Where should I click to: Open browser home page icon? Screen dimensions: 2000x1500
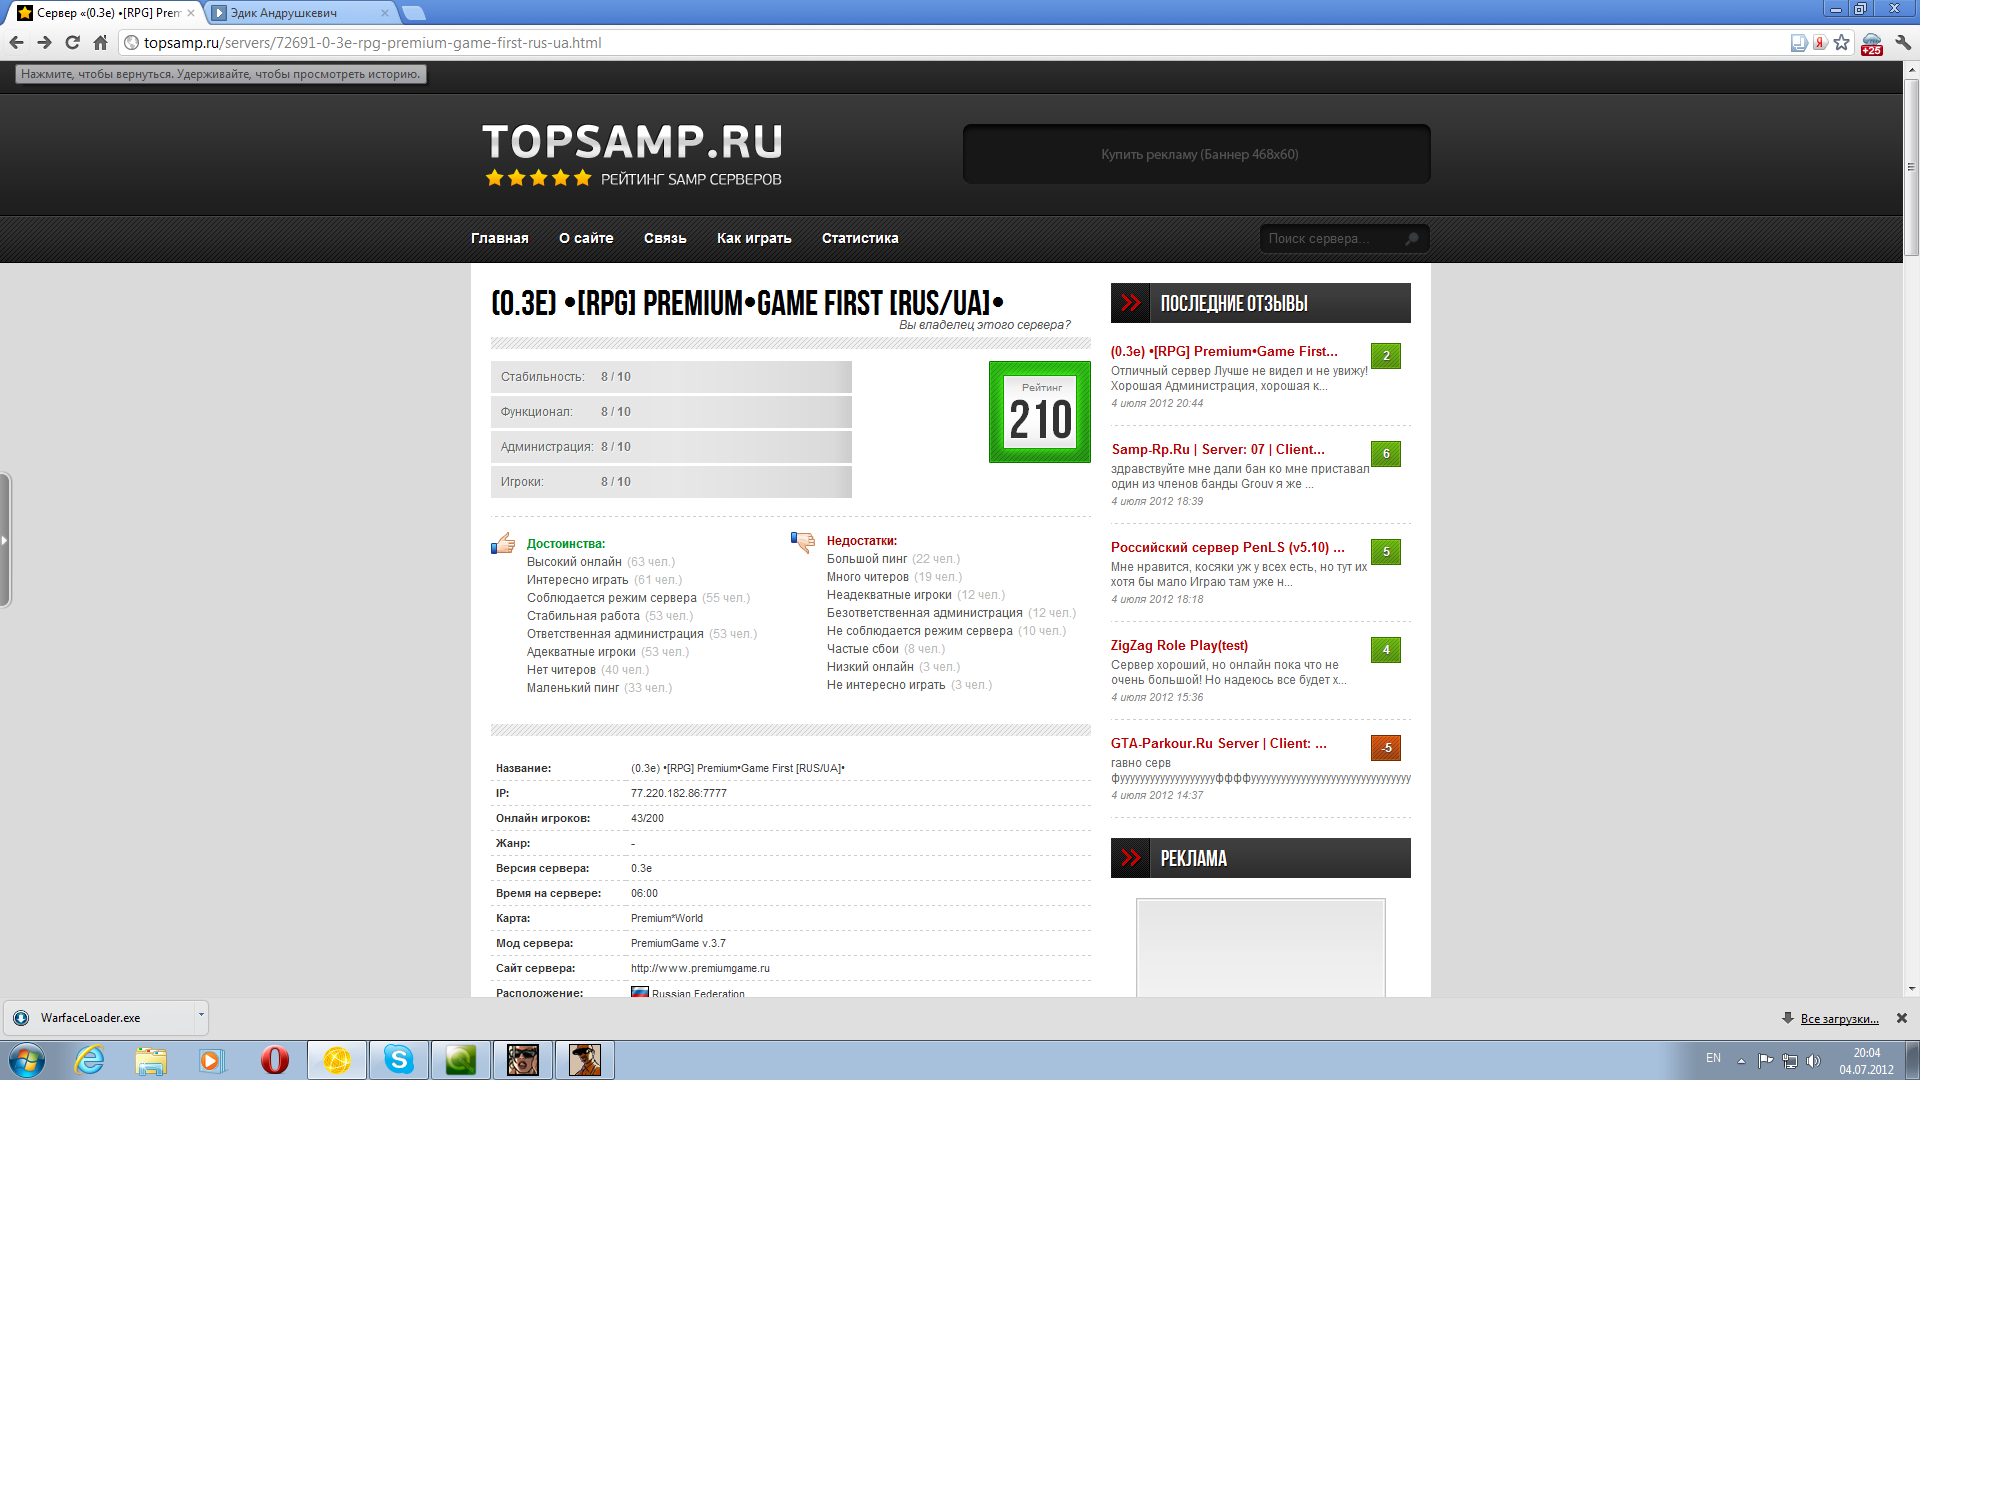100,43
